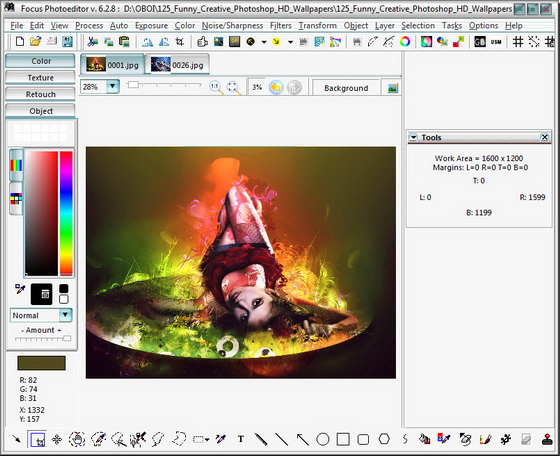Switch to the 0026.jpg tab
Viewport: 560px width, 456px height.
click(177, 65)
